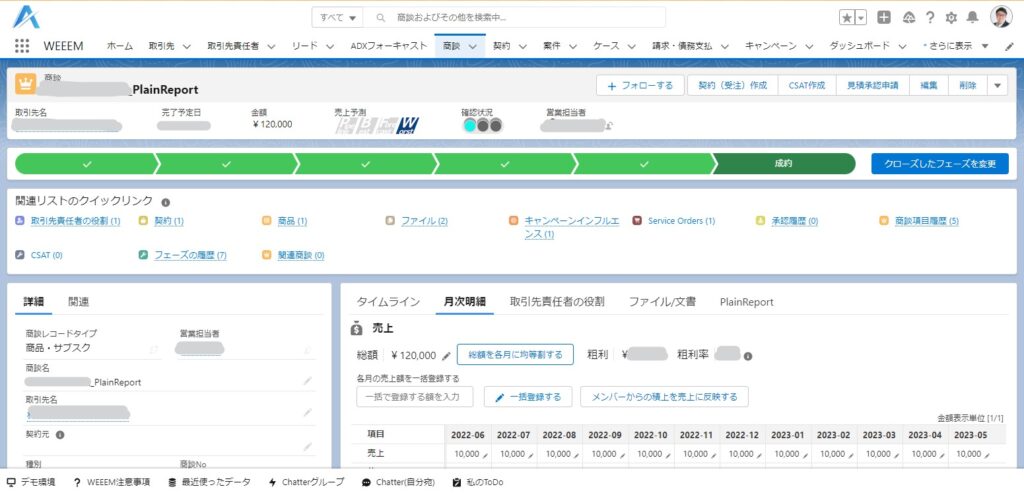
Task: Open the app launcher grid icon
Action: pyautogui.click(x=22, y=46)
